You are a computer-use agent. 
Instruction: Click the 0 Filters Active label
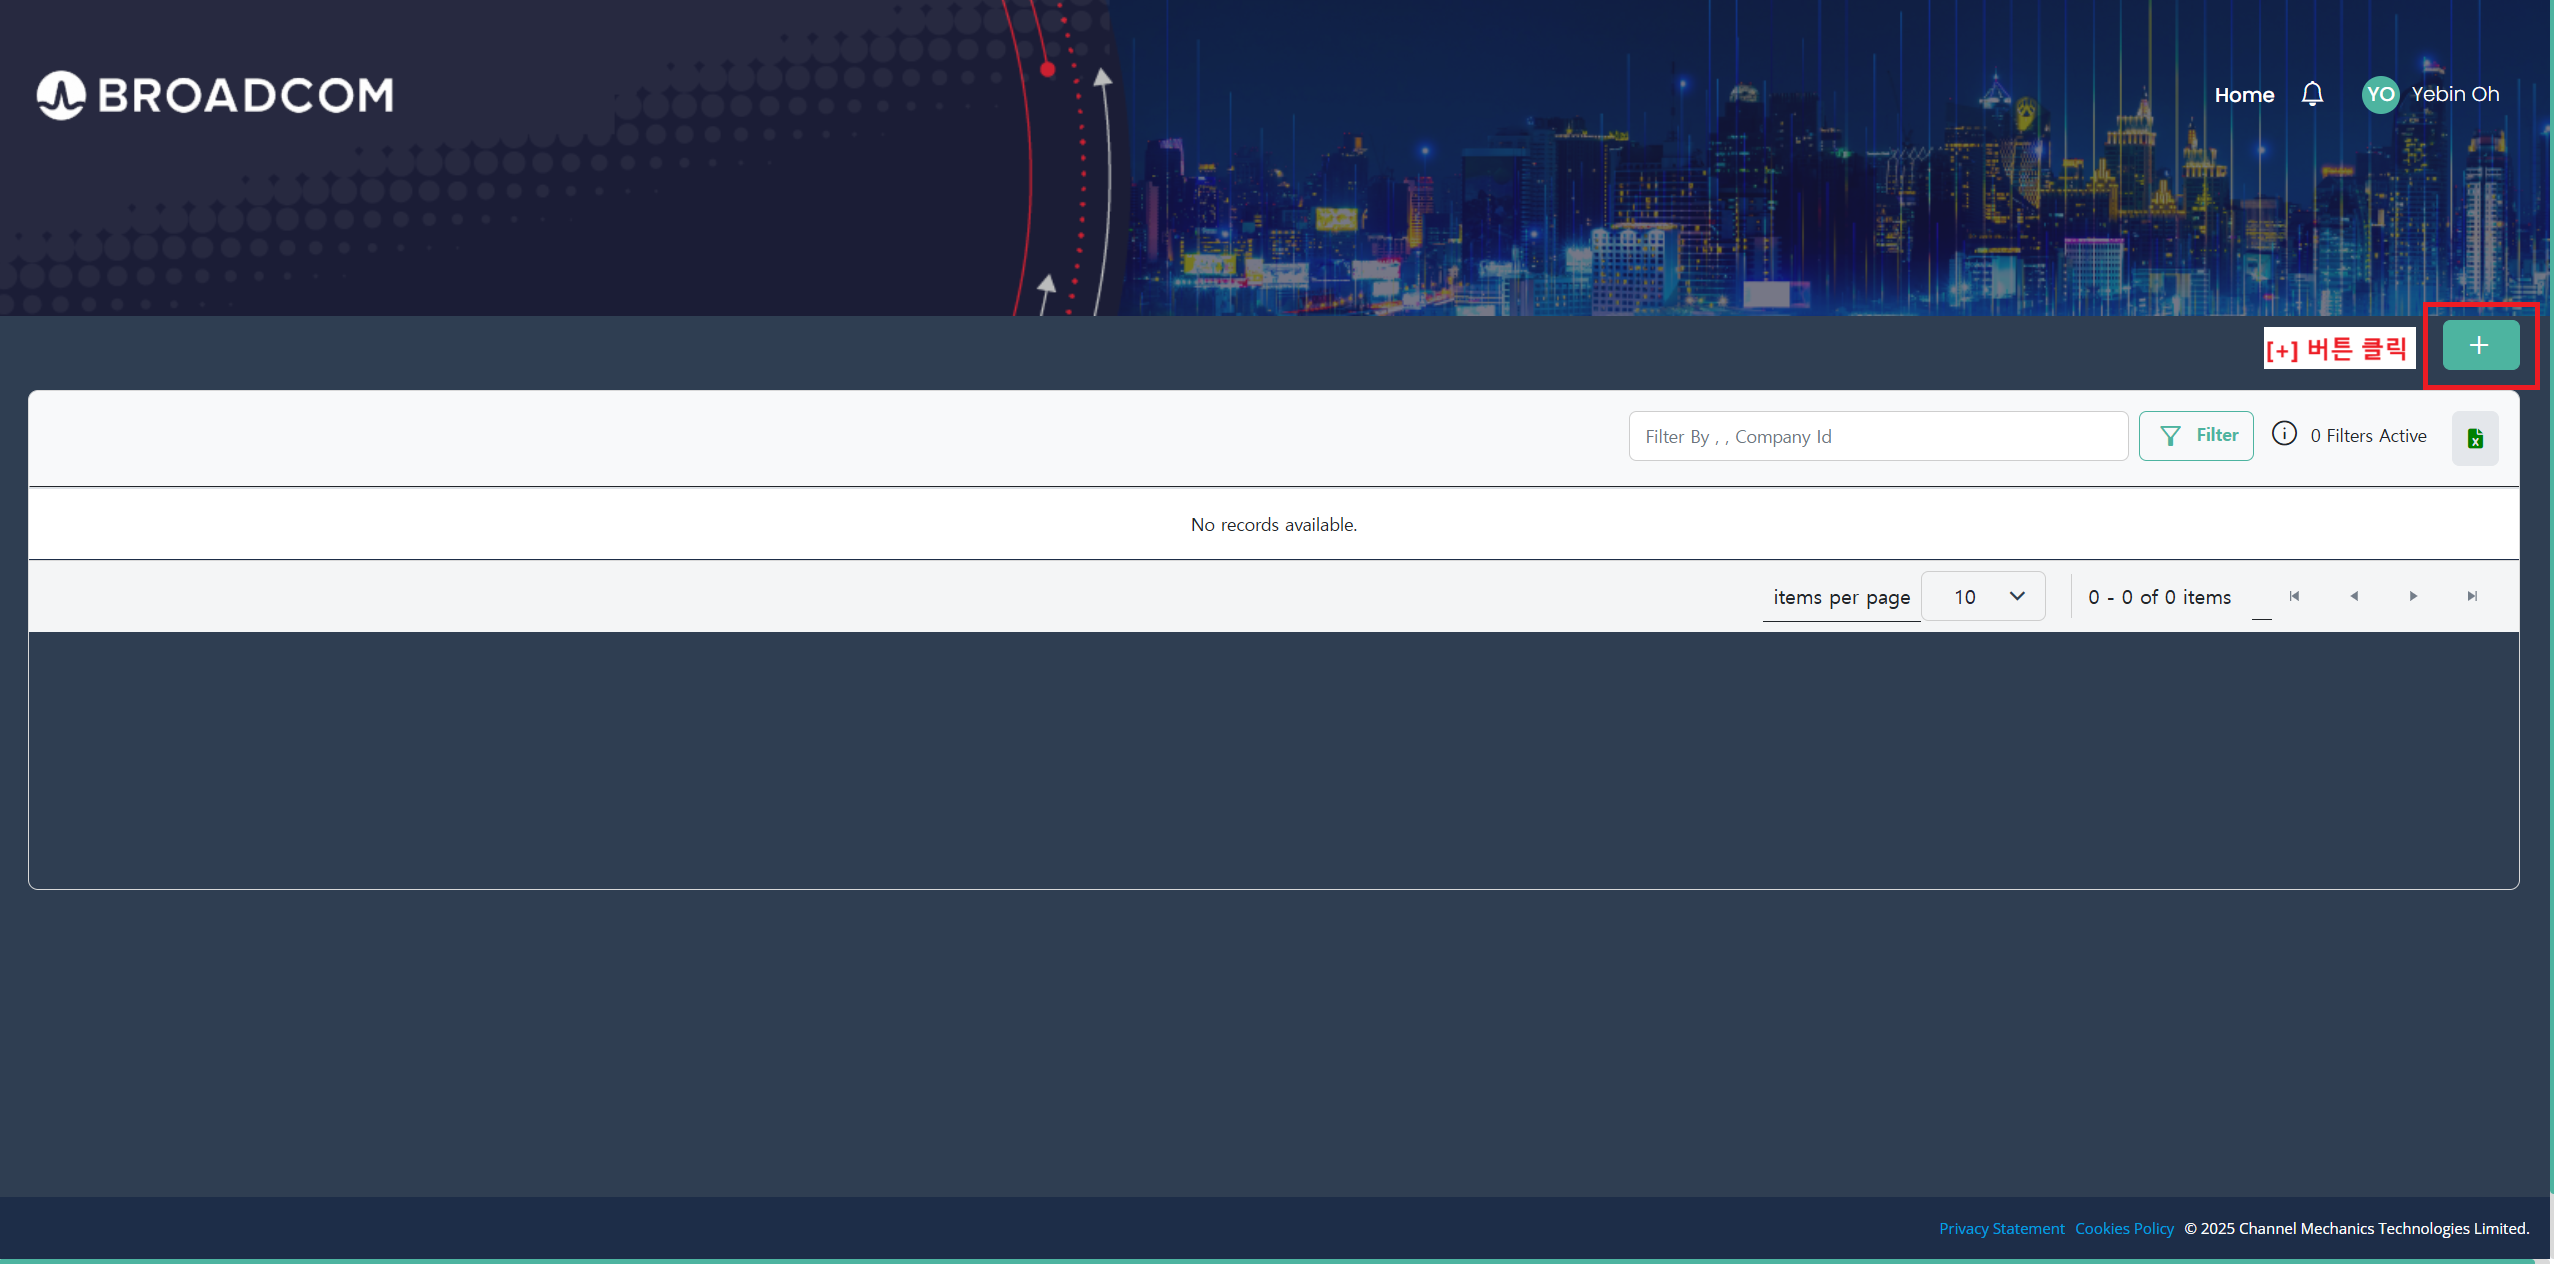pyautogui.click(x=2368, y=436)
